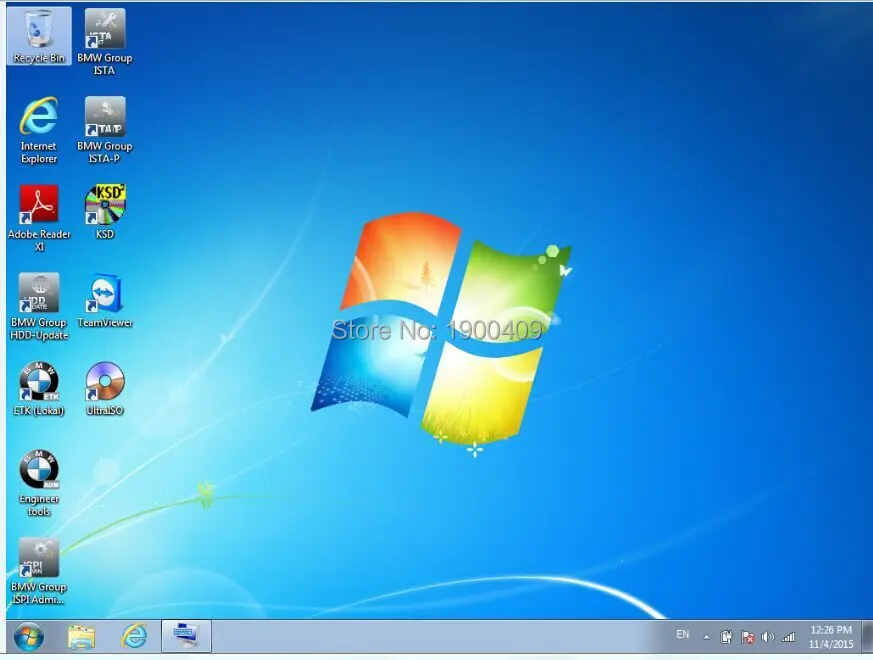This screenshot has height=660, width=873.
Task: Click the Action Center flag icon
Action: point(748,637)
